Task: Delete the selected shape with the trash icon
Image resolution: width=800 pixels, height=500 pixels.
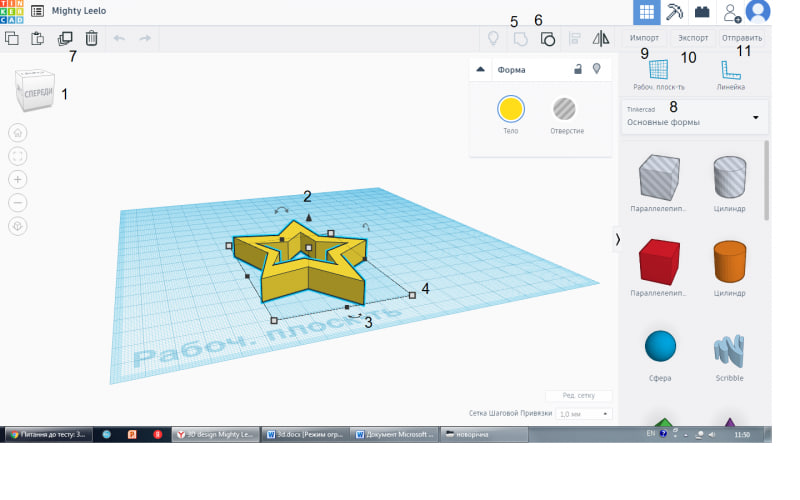Action: click(92, 38)
